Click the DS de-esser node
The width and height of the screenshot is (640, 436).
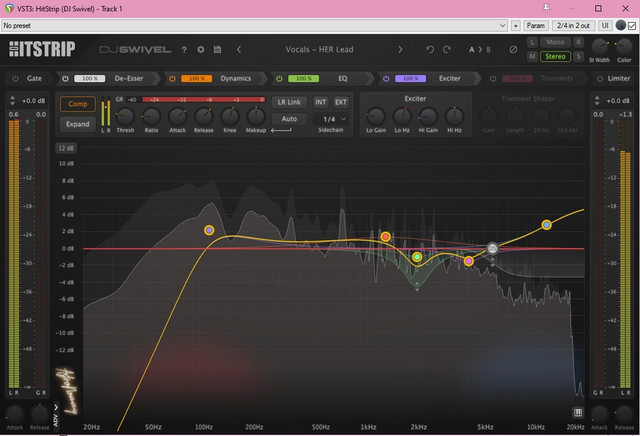[492, 248]
